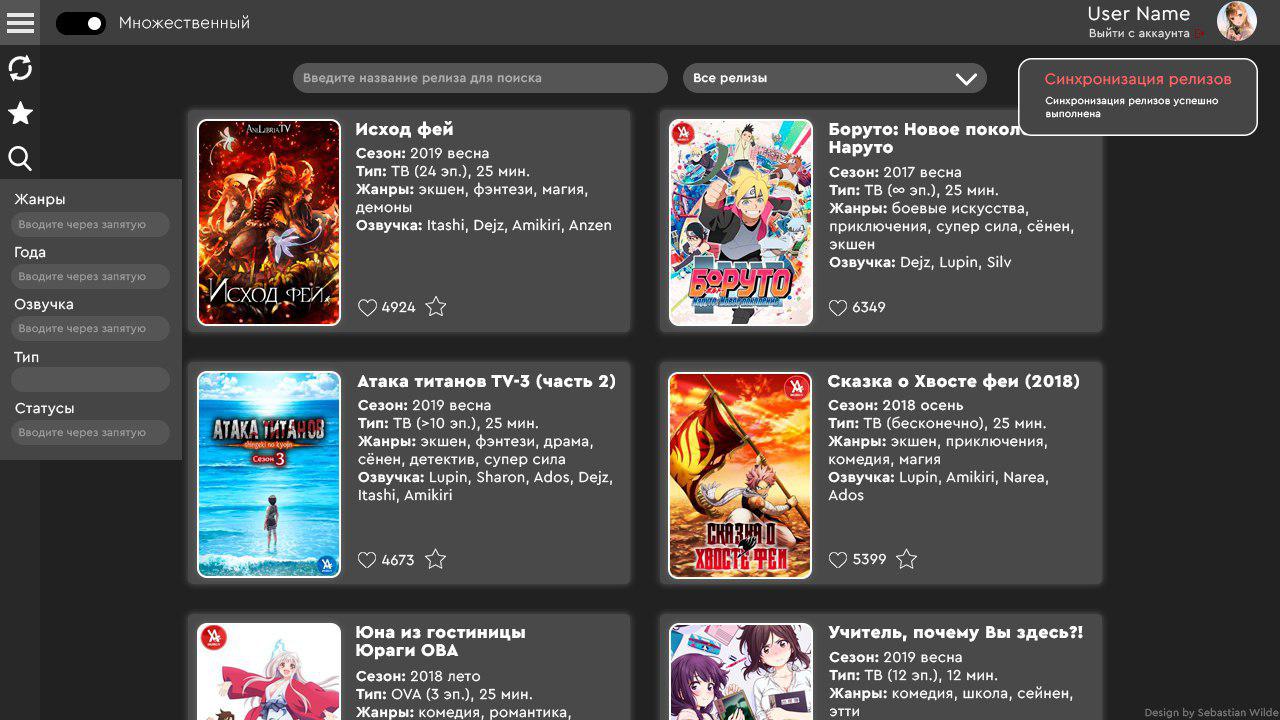Click Синхронизация релизов notification title
1280x720 pixels.
point(1138,79)
